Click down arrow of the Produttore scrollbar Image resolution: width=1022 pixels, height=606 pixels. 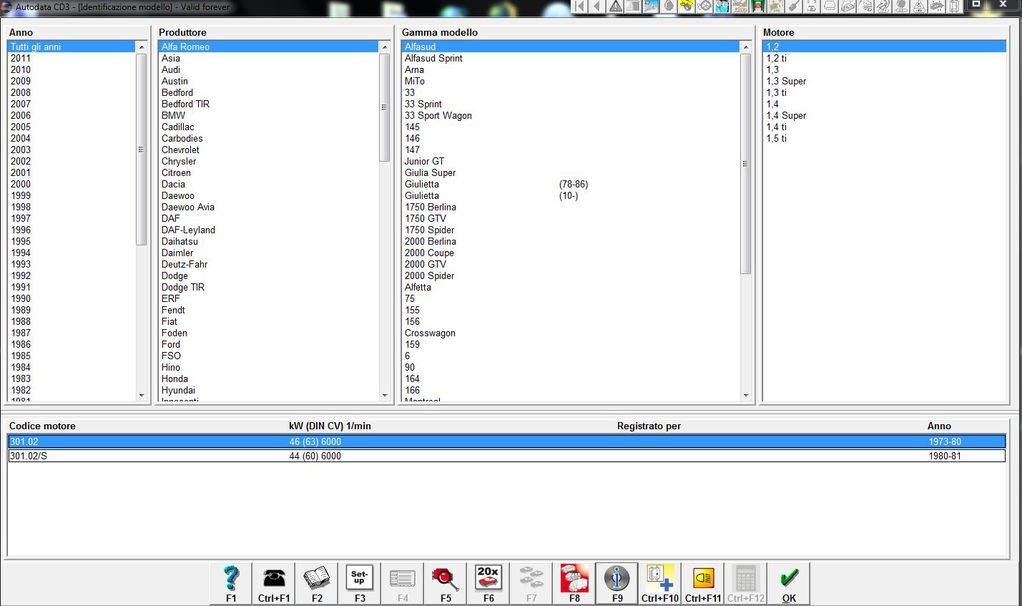[x=385, y=396]
